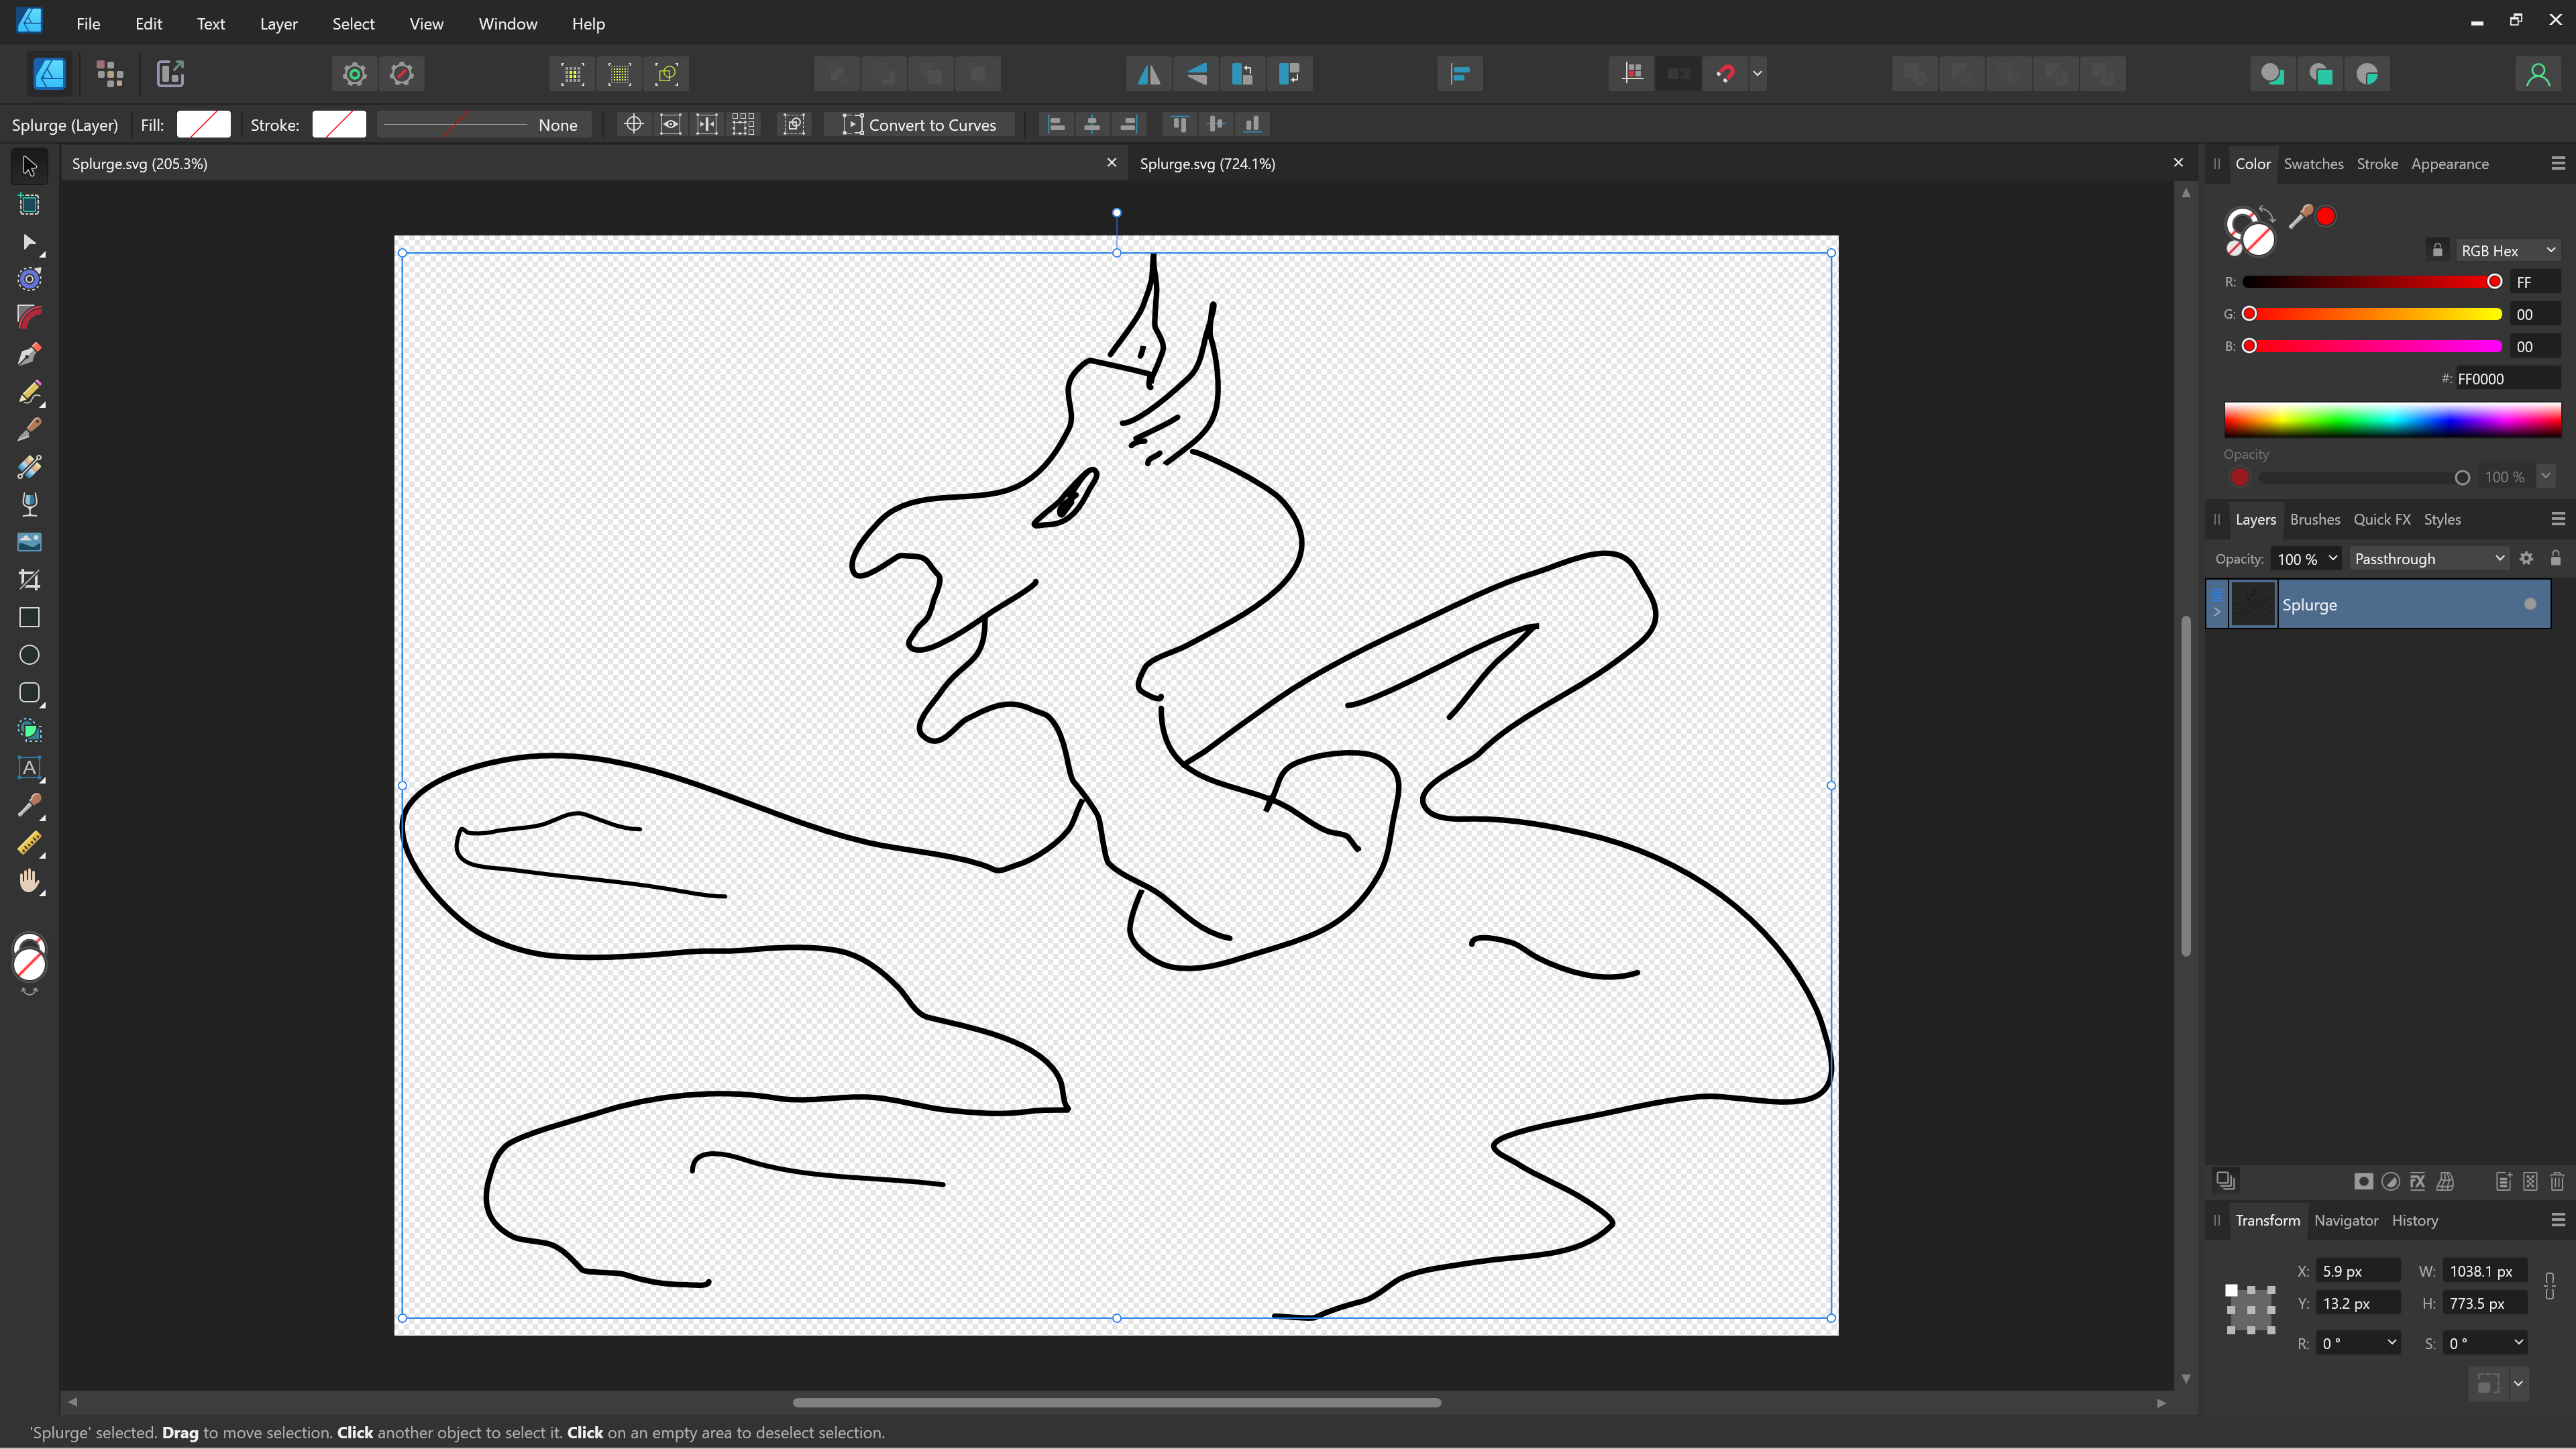Toggle the layer lock icon
The image size is (2576, 1449).
[x=2556, y=559]
